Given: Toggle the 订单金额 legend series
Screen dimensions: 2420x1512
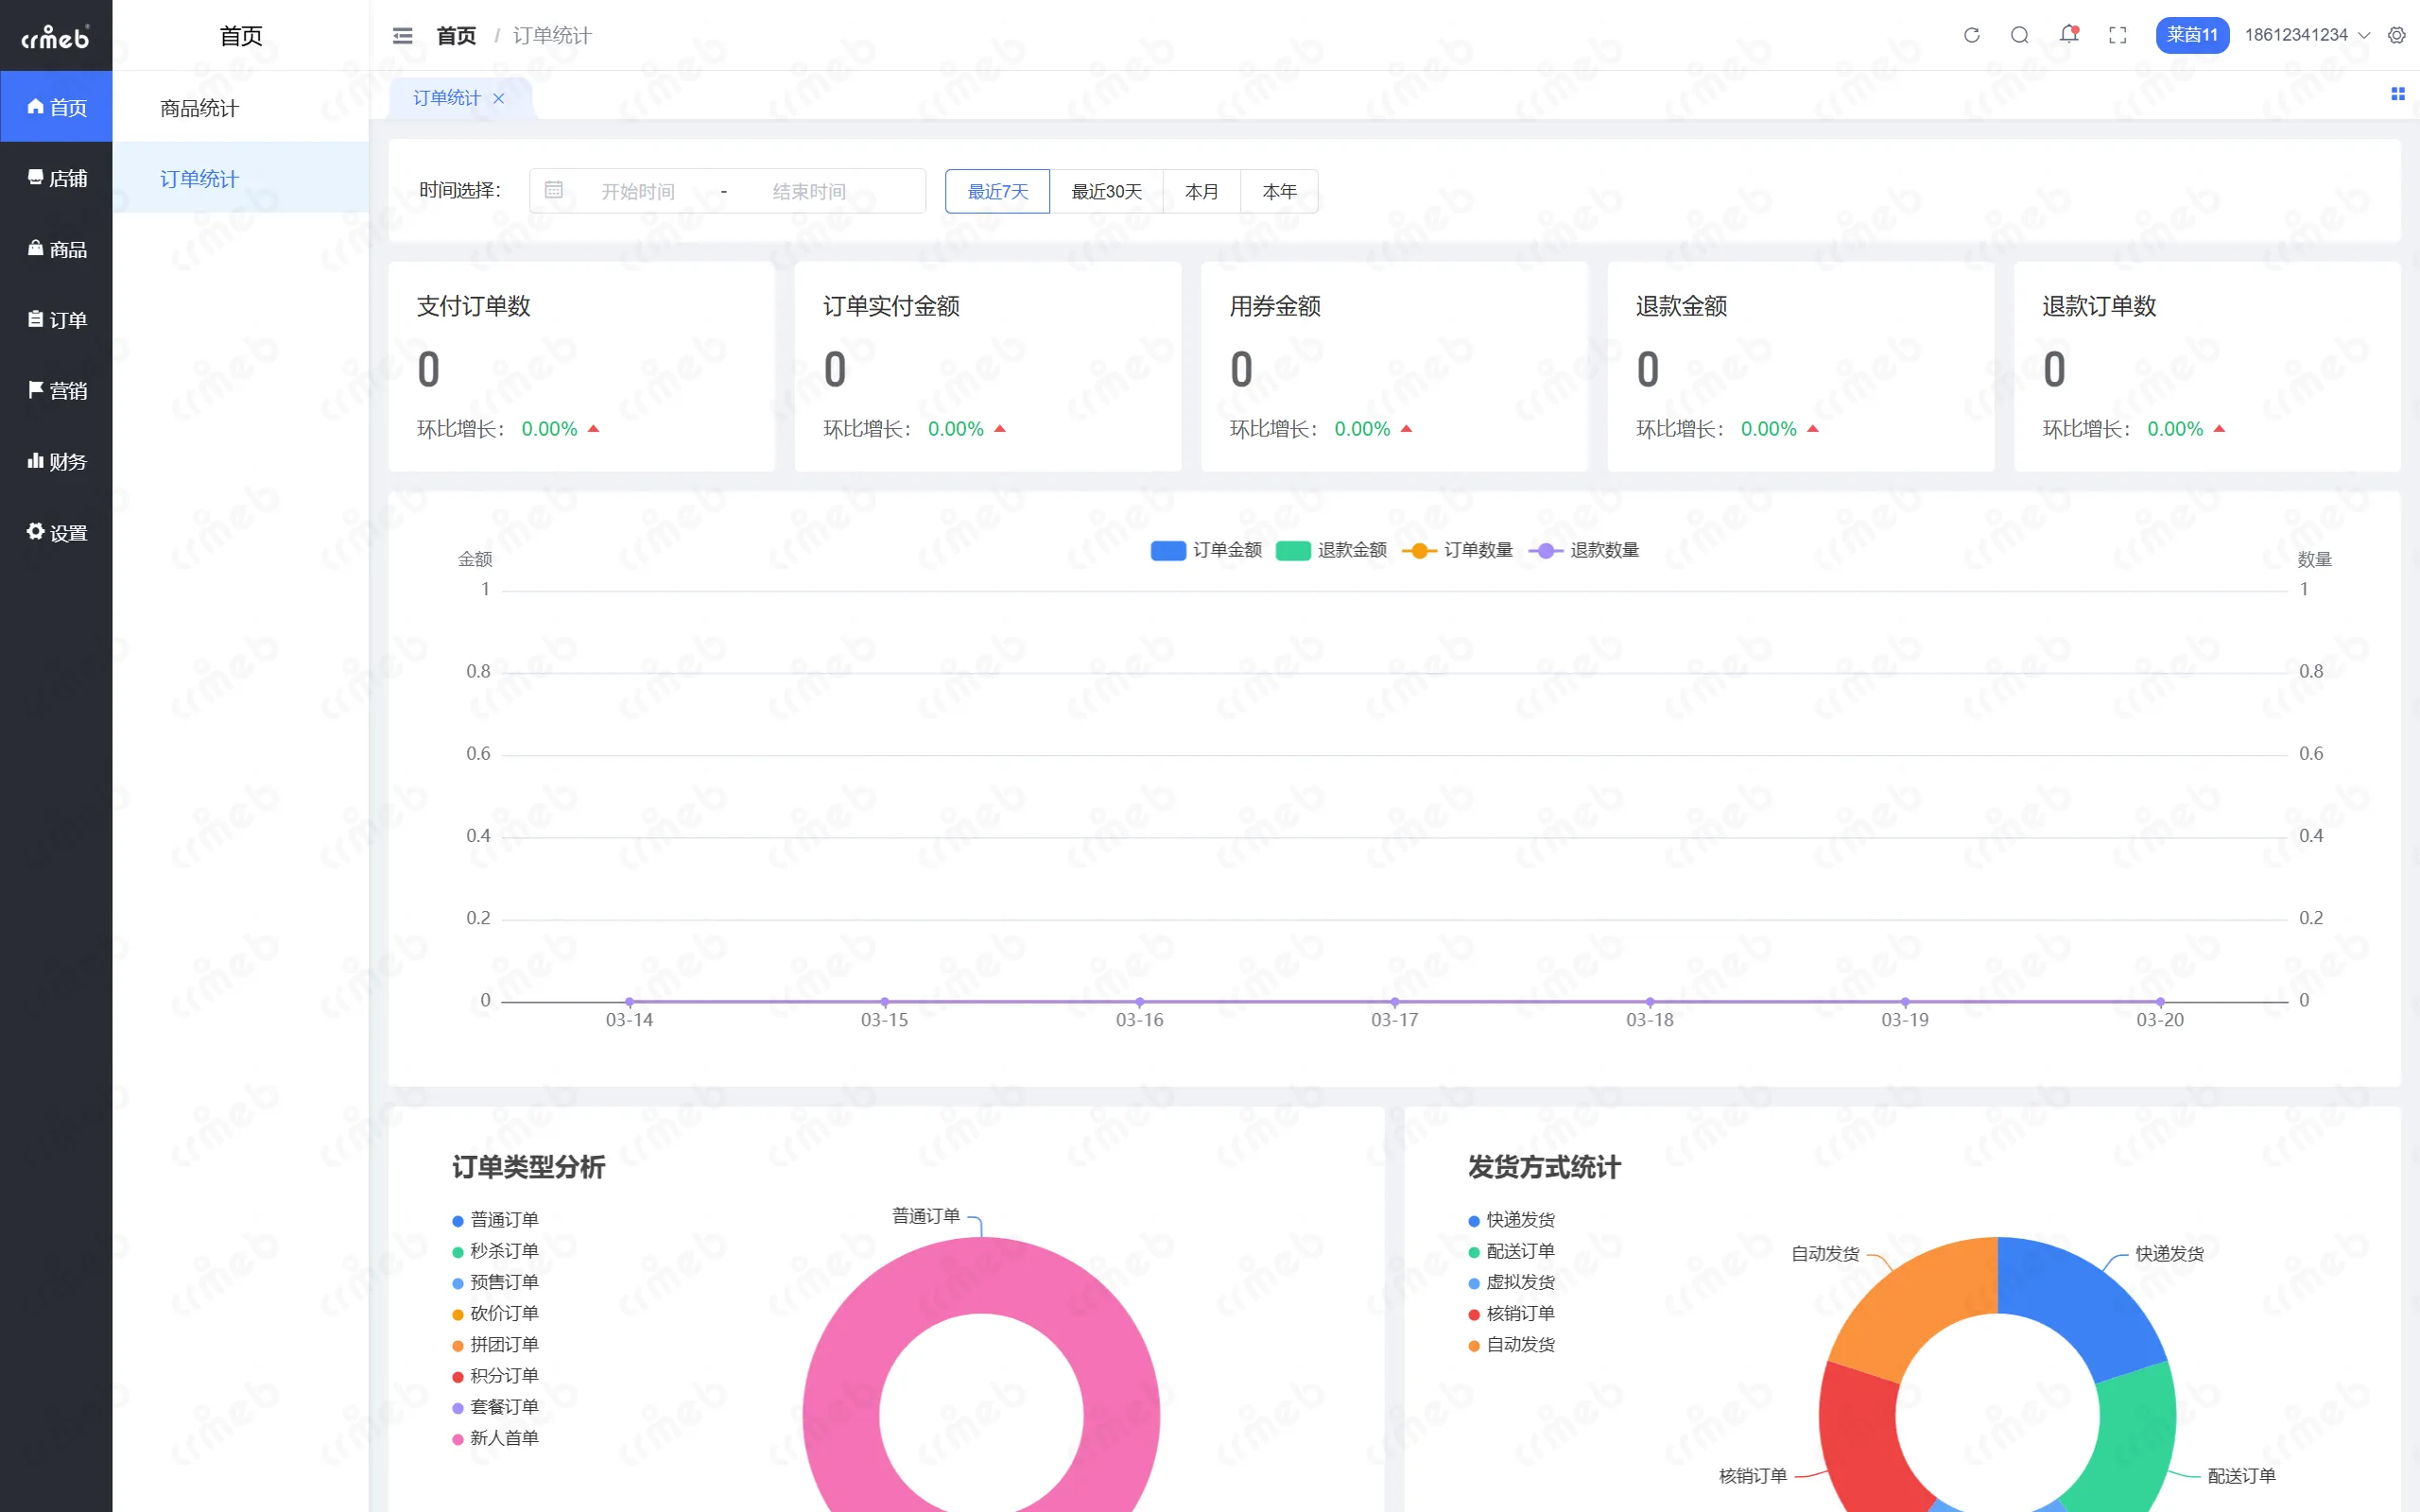Looking at the screenshot, I should coord(1206,550).
